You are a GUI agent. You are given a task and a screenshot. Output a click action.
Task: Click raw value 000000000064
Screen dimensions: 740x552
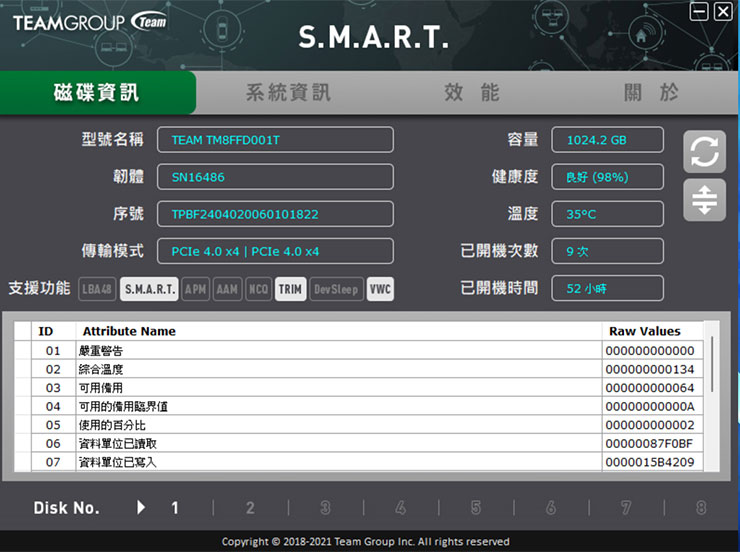(650, 388)
